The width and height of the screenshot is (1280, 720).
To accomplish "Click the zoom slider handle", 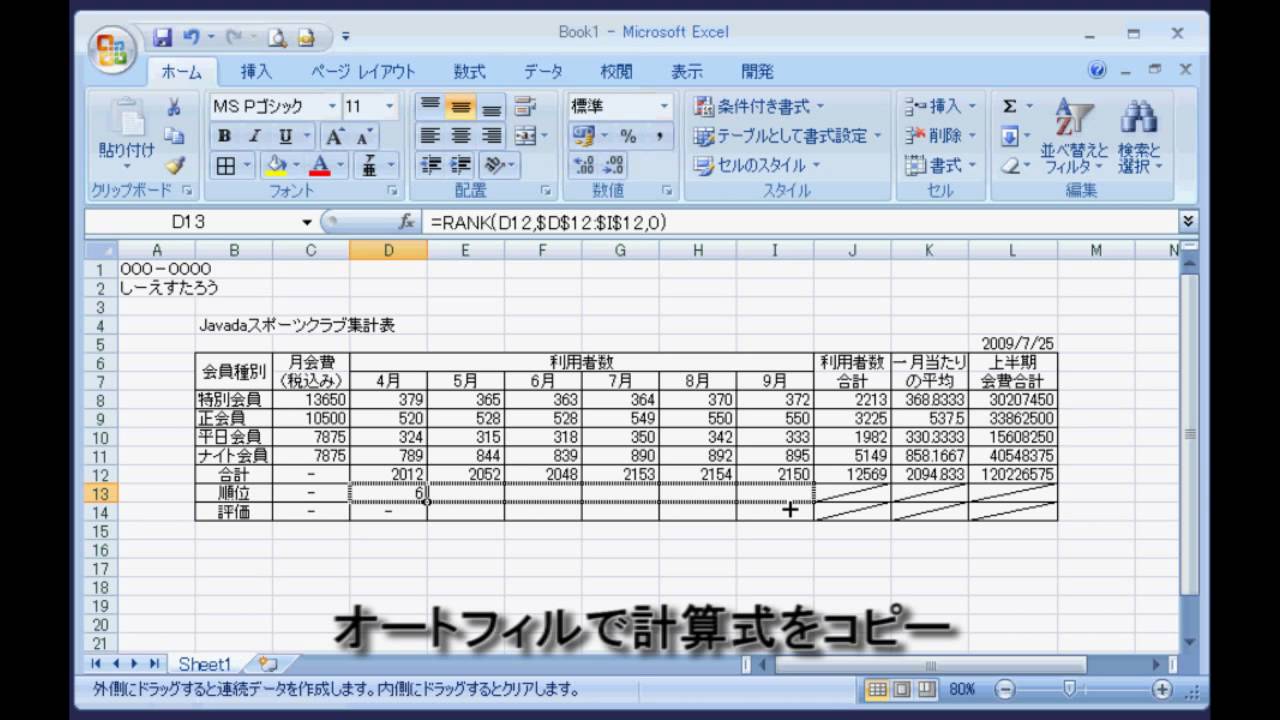I will [1070, 689].
